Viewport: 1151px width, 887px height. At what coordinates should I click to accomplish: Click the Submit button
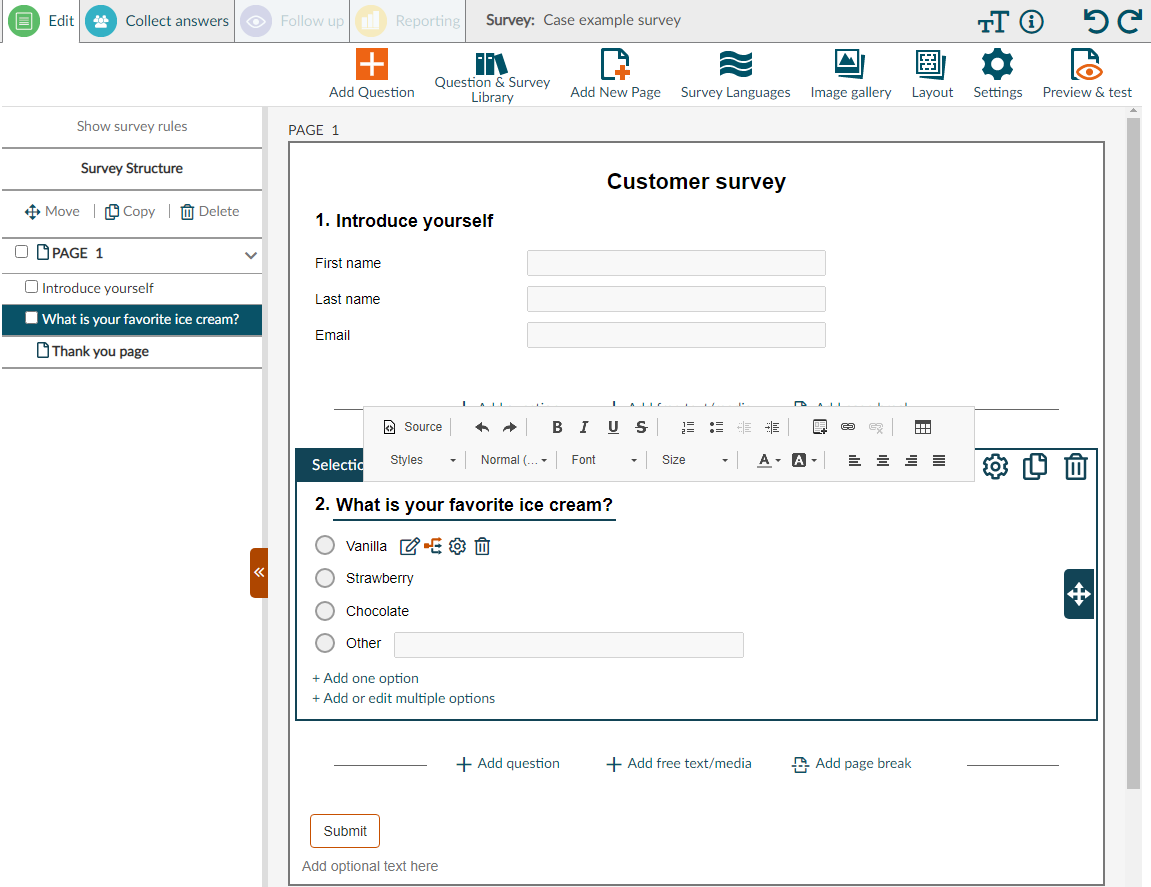tap(344, 830)
